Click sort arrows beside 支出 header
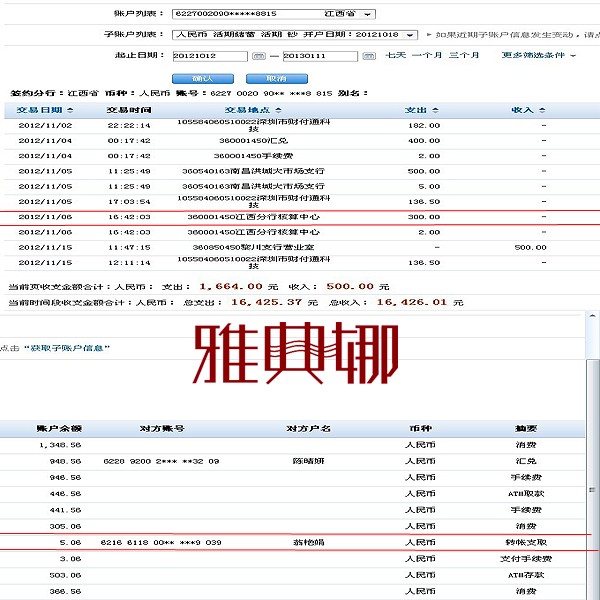Image resolution: width=600 pixels, height=600 pixels. (x=435, y=110)
